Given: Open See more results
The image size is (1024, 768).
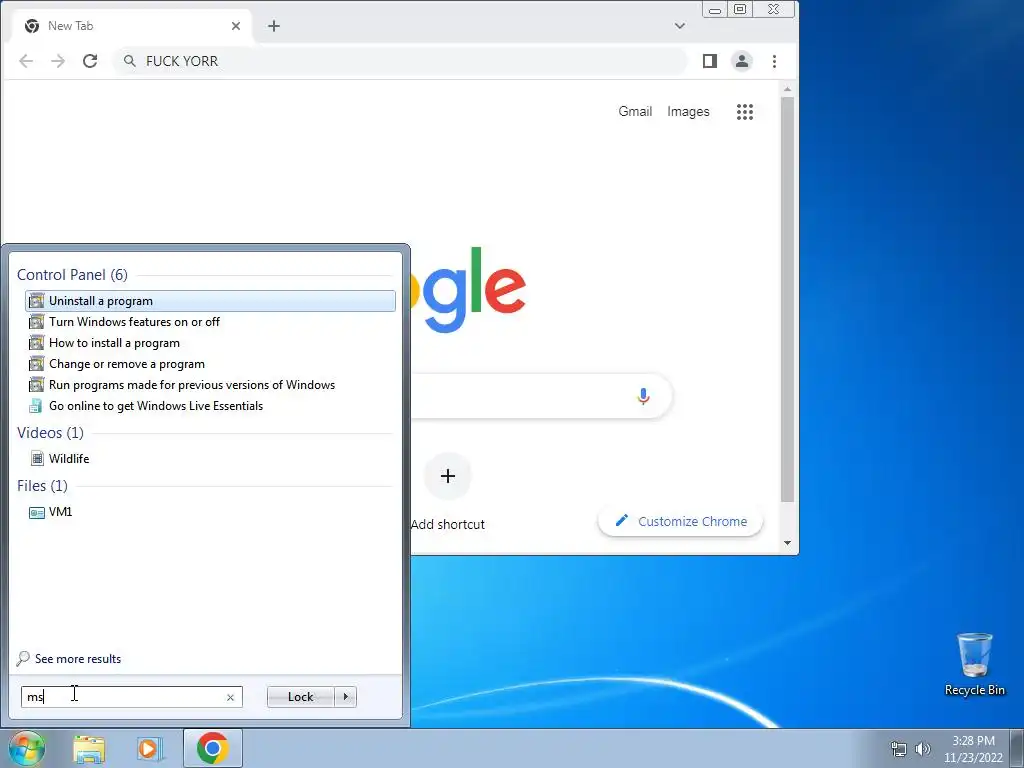Looking at the screenshot, I should [x=78, y=659].
